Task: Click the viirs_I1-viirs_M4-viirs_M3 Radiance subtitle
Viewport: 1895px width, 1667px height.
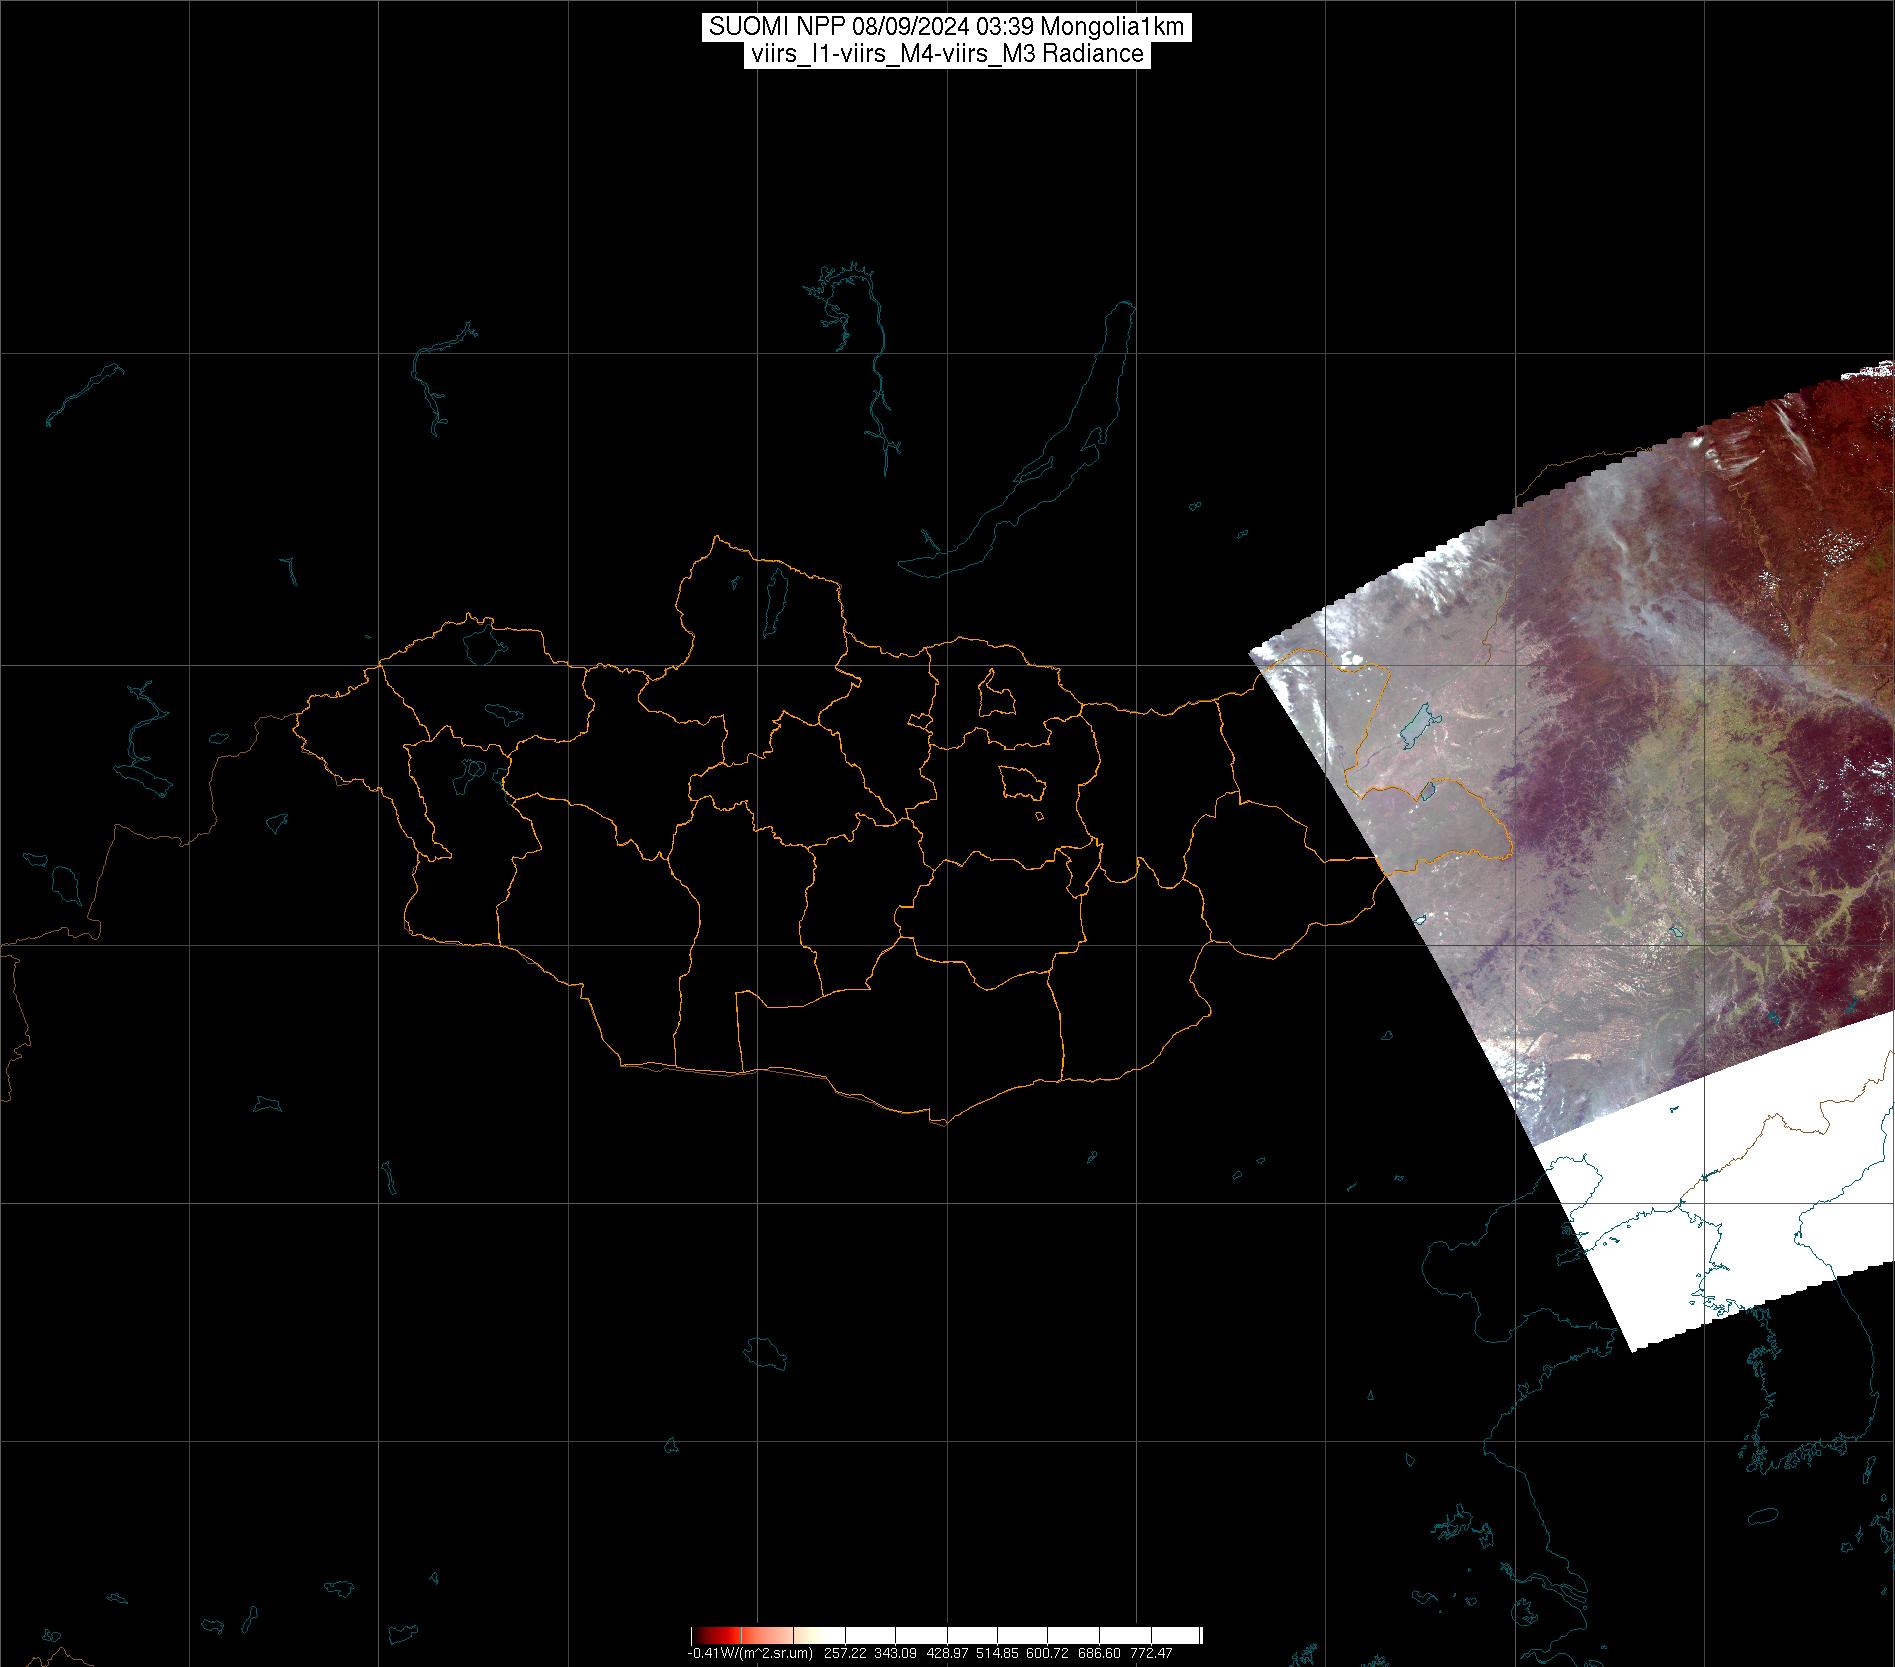Action: [946, 54]
